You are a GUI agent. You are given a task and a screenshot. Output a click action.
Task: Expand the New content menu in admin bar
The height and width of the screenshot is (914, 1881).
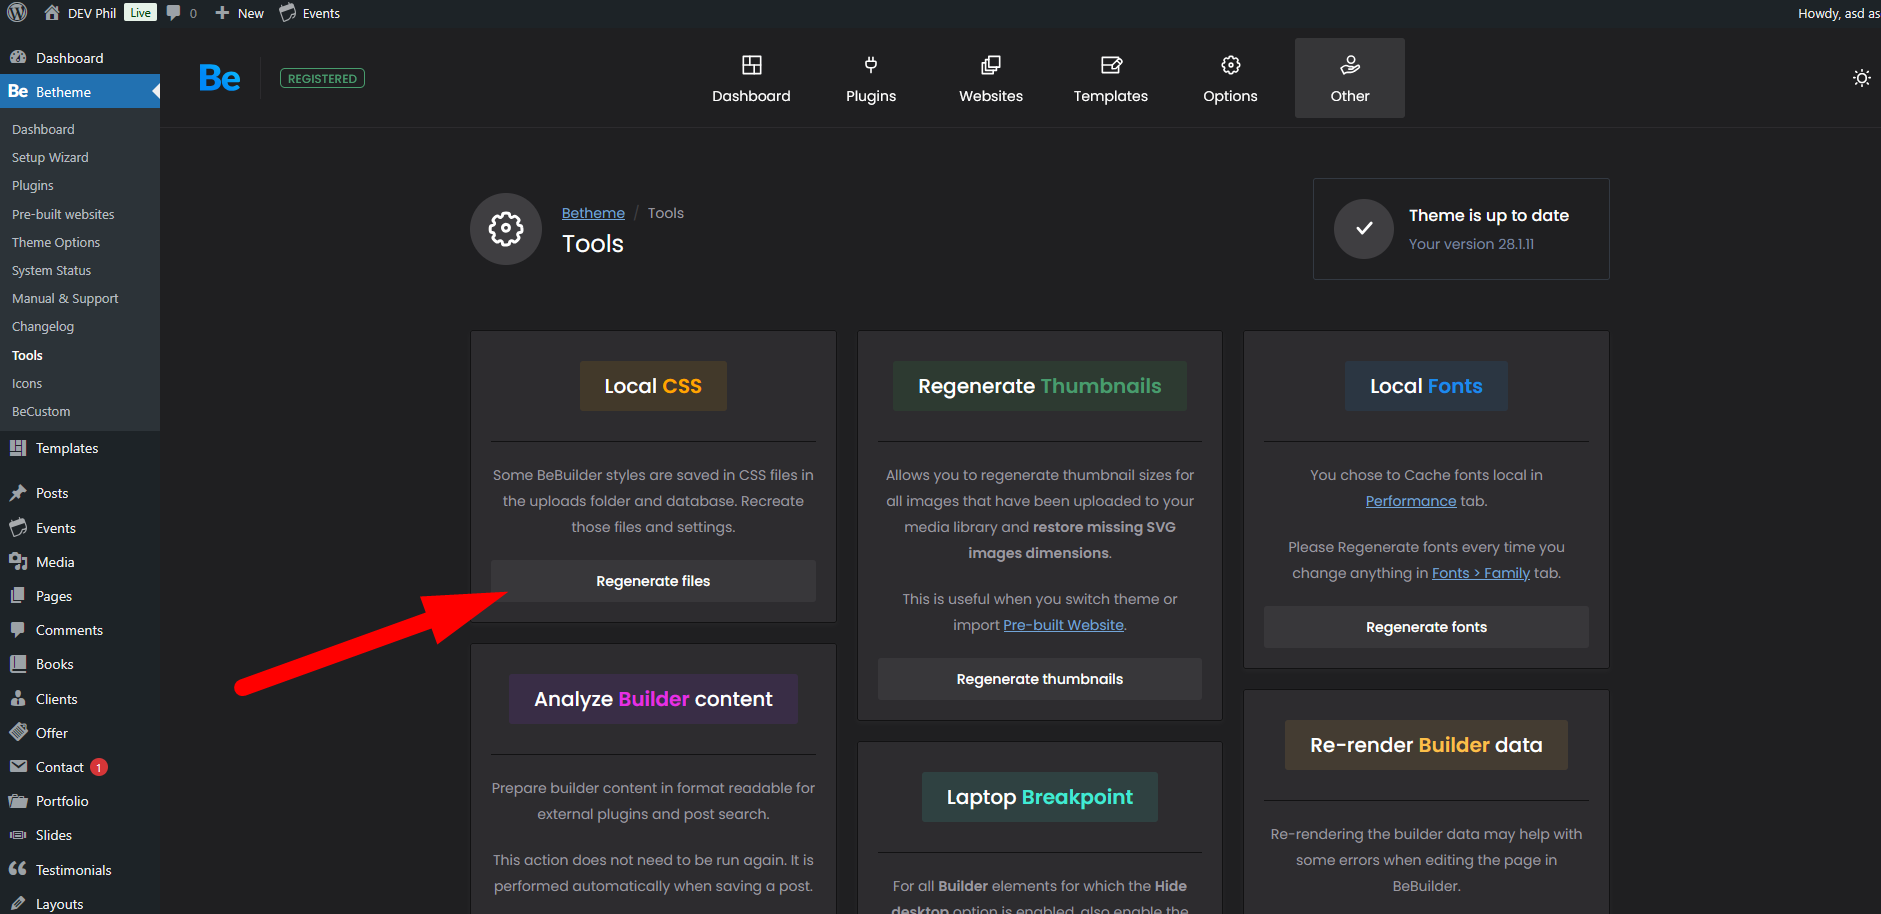coord(240,13)
